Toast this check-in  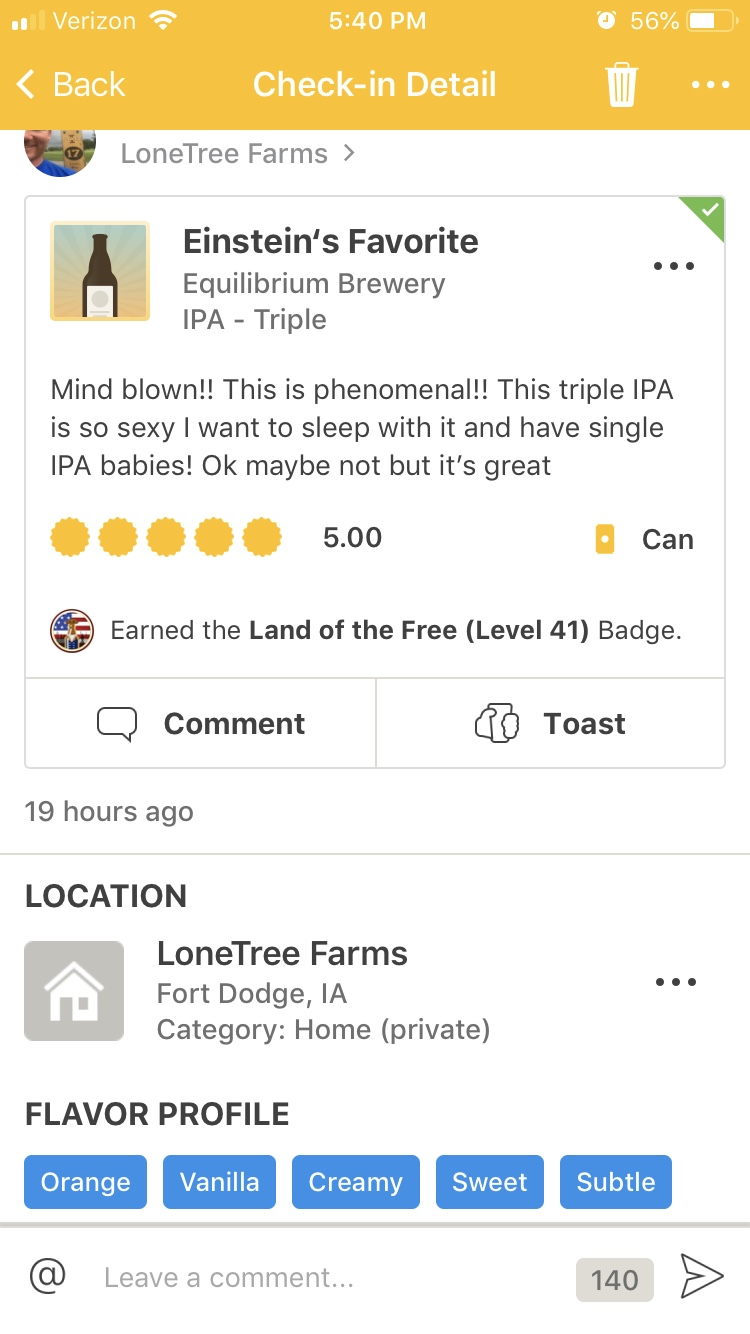[550, 723]
